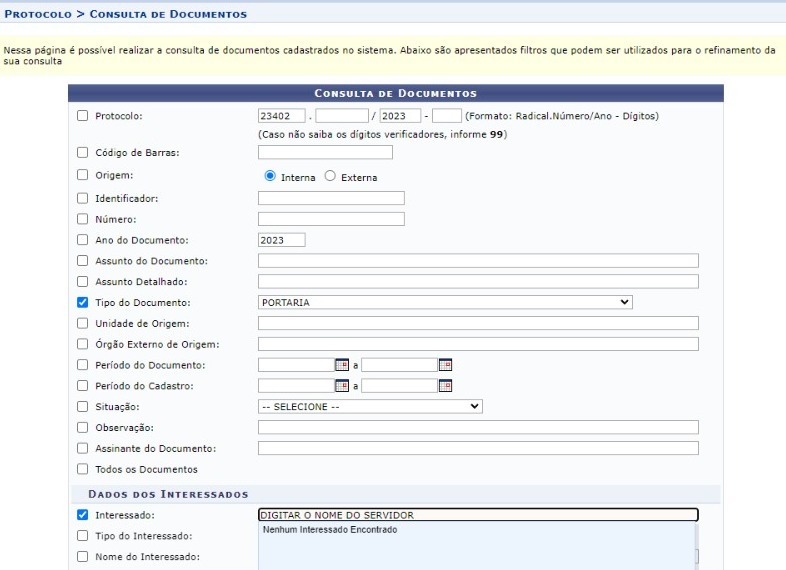This screenshot has width=786, height=570.
Task: Select the Externa origin radio button
Action: pos(330,176)
